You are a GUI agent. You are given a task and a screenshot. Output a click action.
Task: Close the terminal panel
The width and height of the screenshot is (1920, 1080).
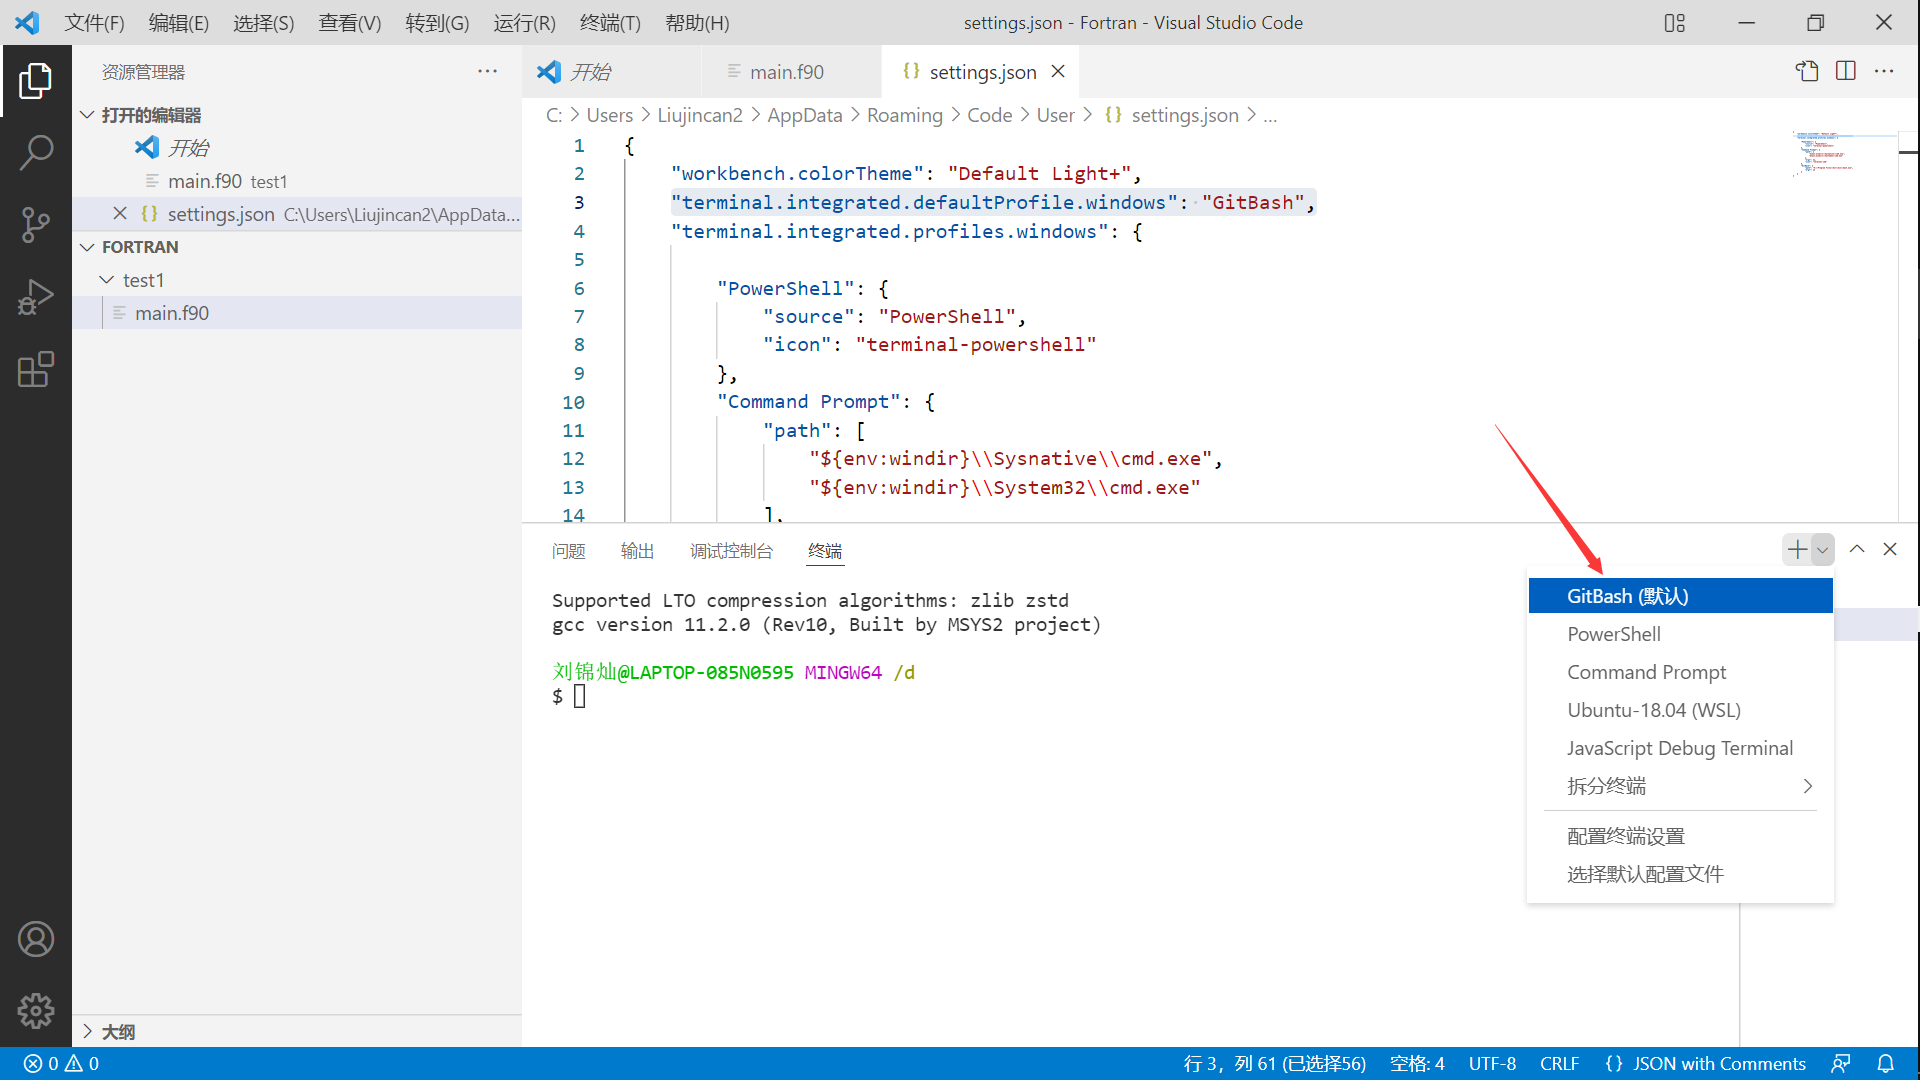[1890, 549]
